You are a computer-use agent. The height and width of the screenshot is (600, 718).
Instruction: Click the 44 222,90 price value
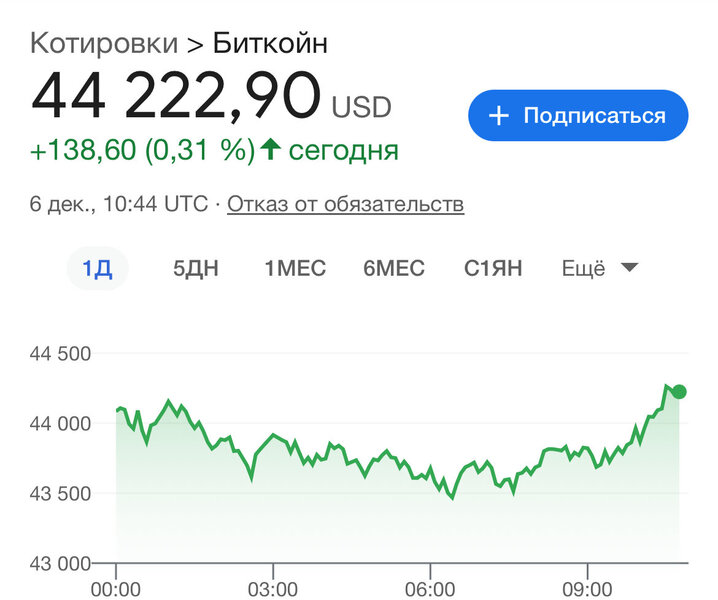(176, 97)
